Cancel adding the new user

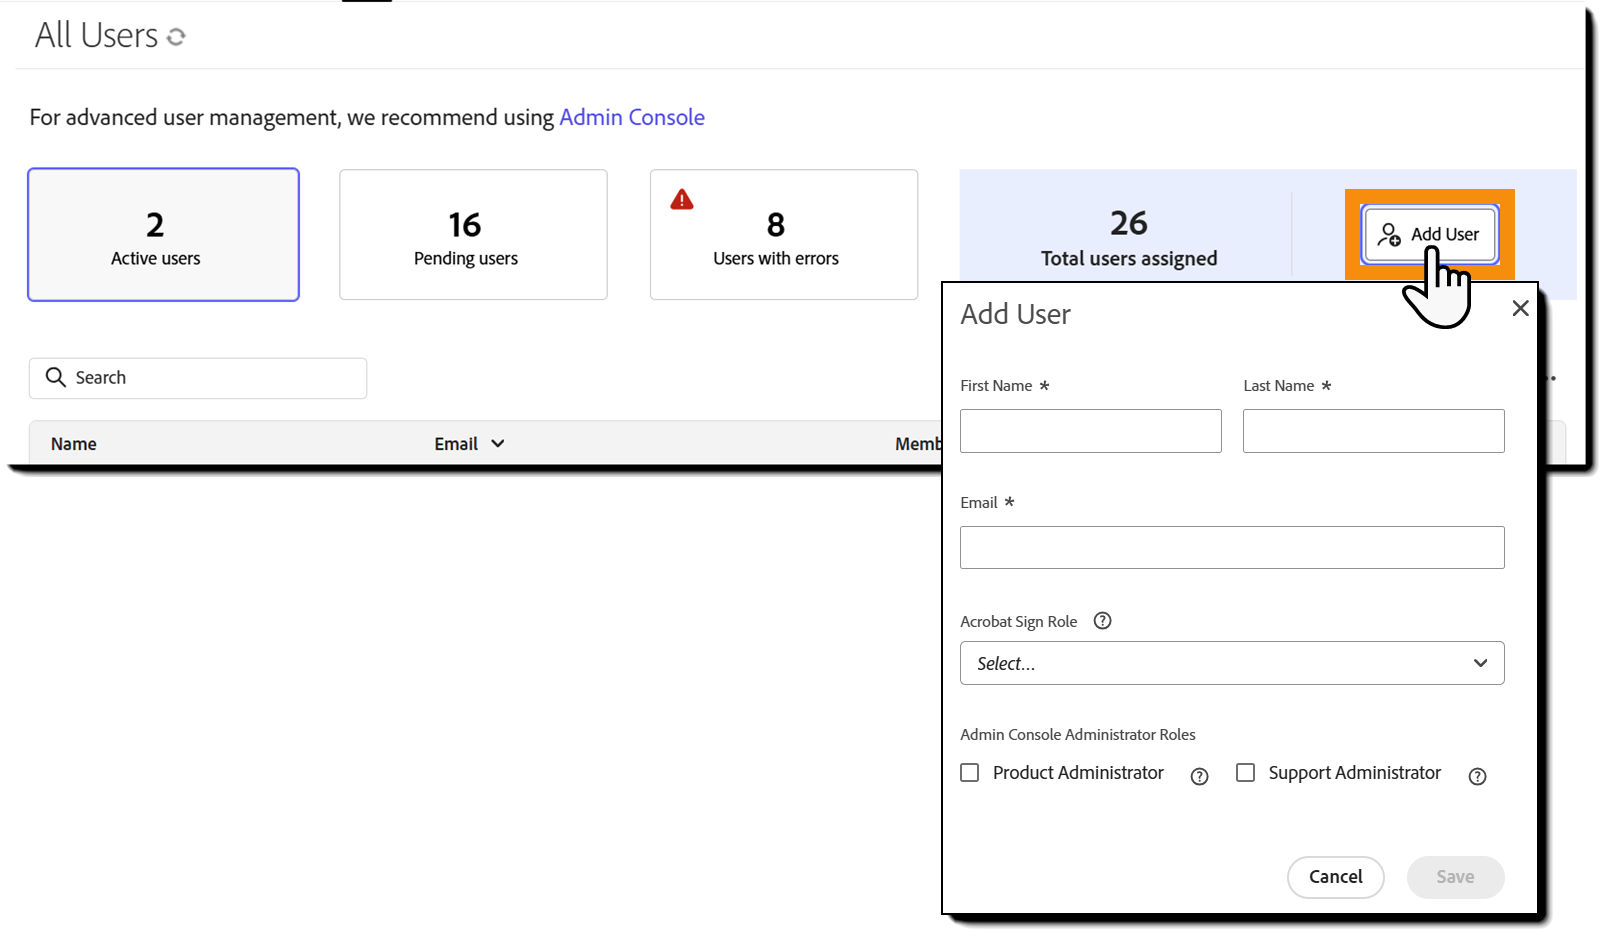pos(1335,877)
